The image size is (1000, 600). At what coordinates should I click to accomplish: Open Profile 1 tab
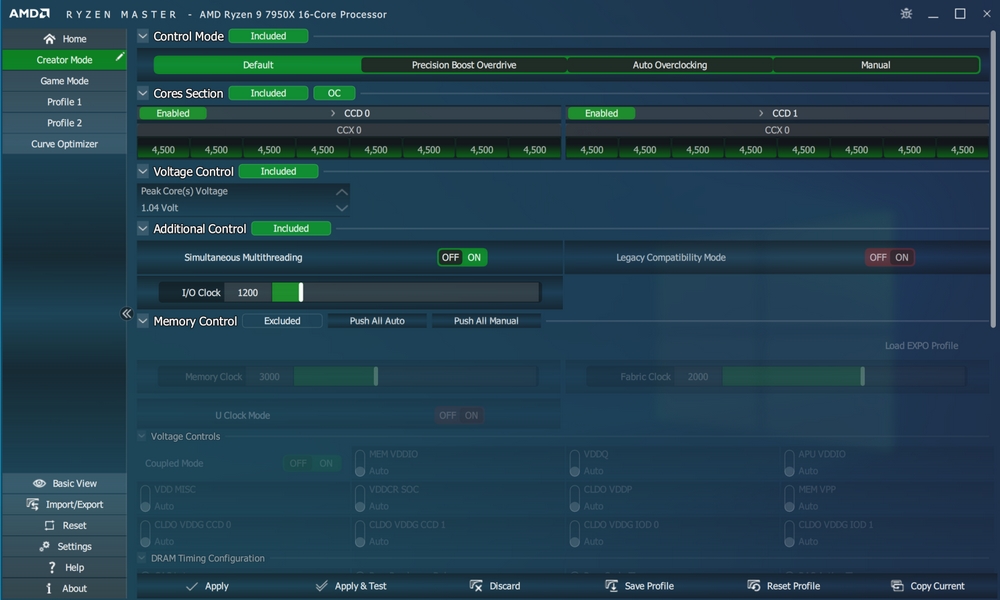(64, 102)
